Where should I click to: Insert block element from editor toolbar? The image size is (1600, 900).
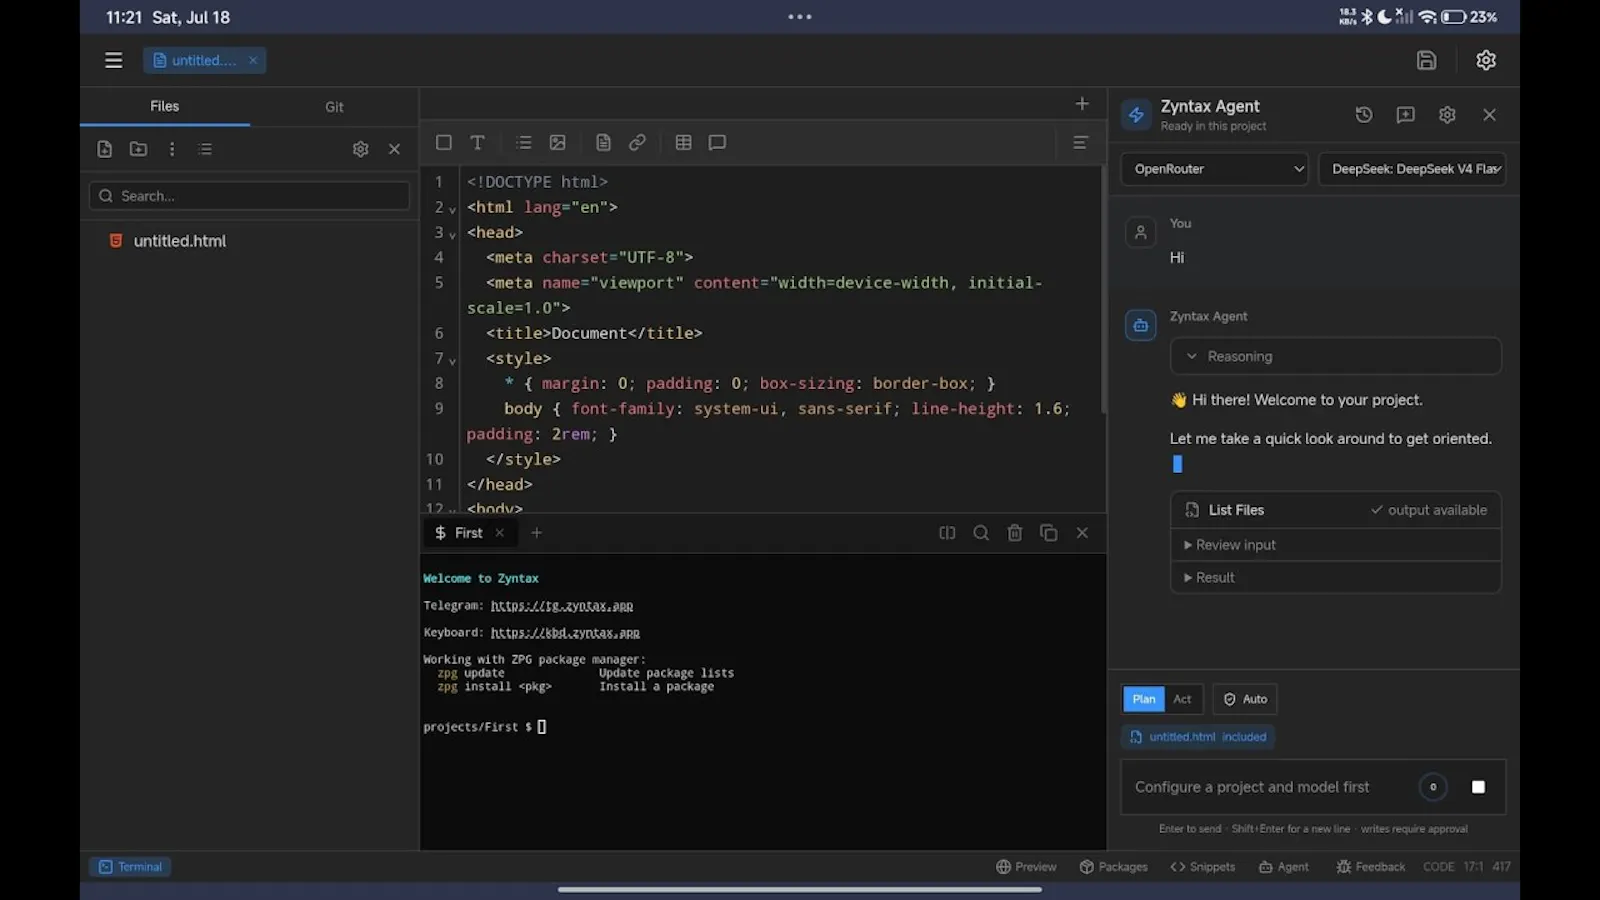444,143
